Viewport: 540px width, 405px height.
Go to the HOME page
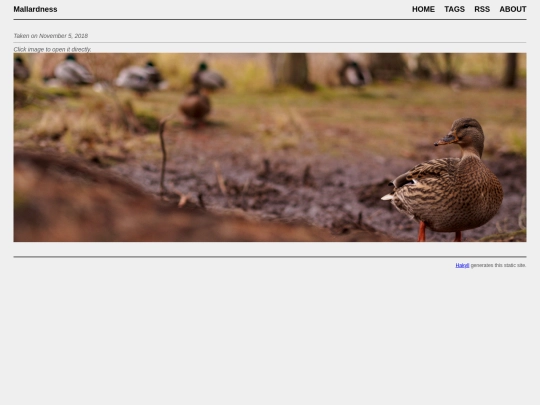point(423,9)
